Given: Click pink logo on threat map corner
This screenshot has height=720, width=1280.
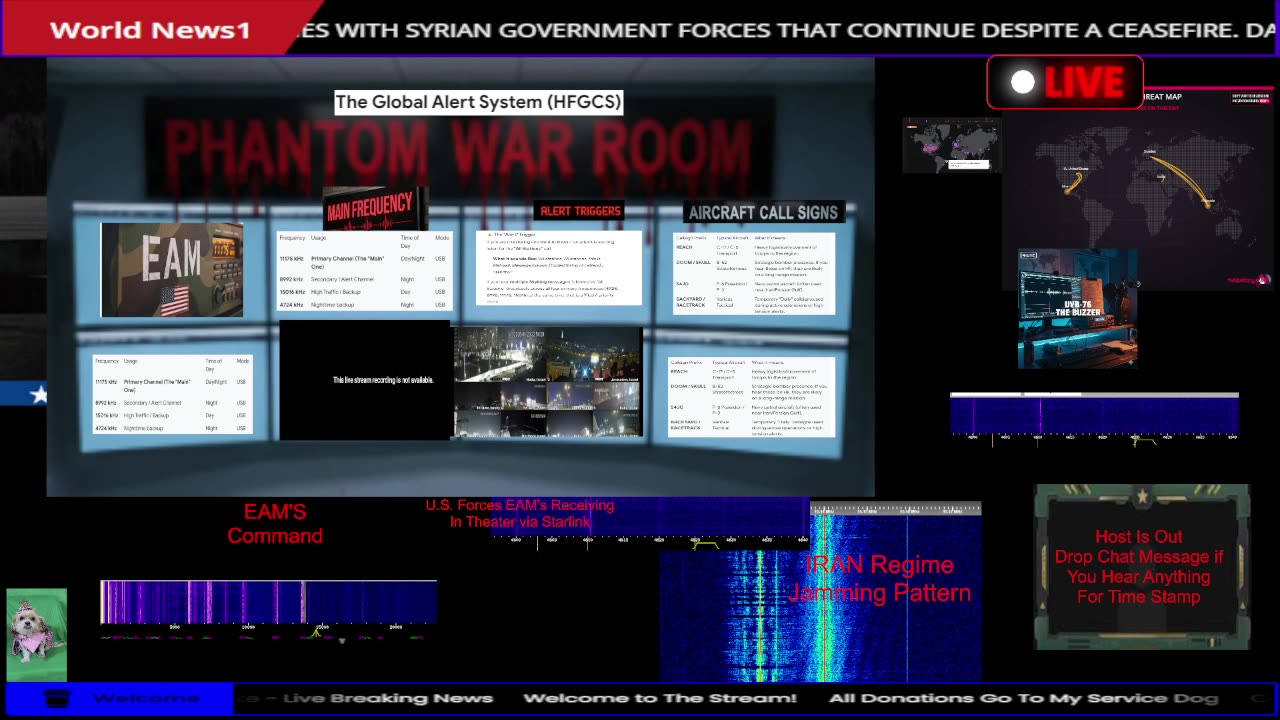Looking at the screenshot, I should tap(1249, 281).
